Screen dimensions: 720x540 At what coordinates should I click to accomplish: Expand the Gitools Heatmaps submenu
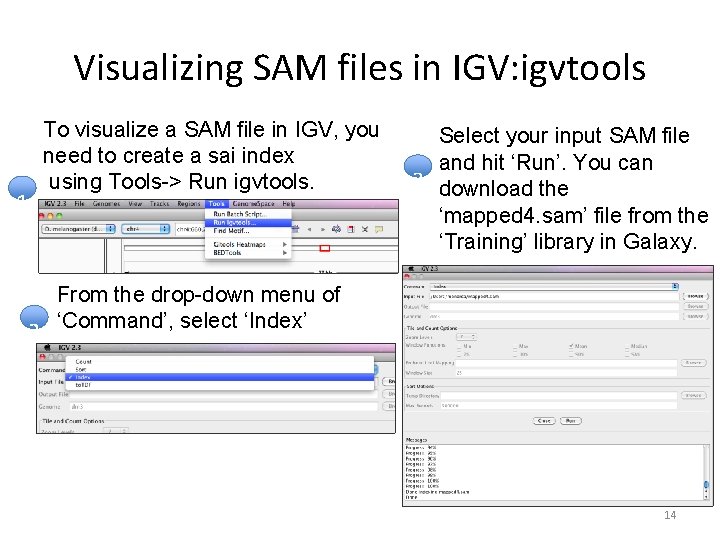pyautogui.click(x=248, y=244)
